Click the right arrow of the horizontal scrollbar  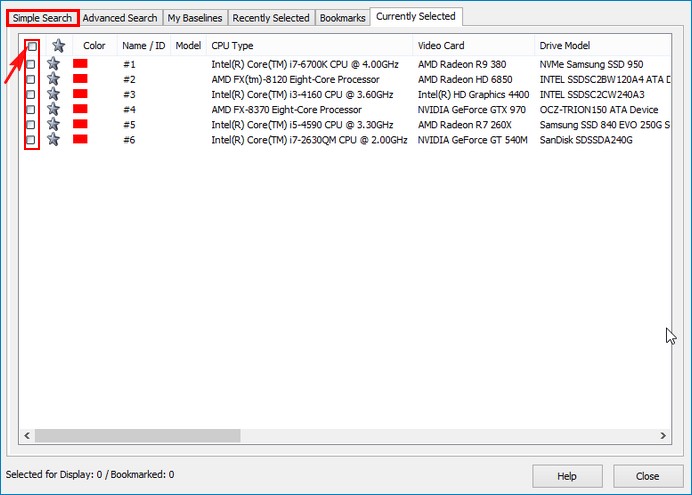click(663, 435)
